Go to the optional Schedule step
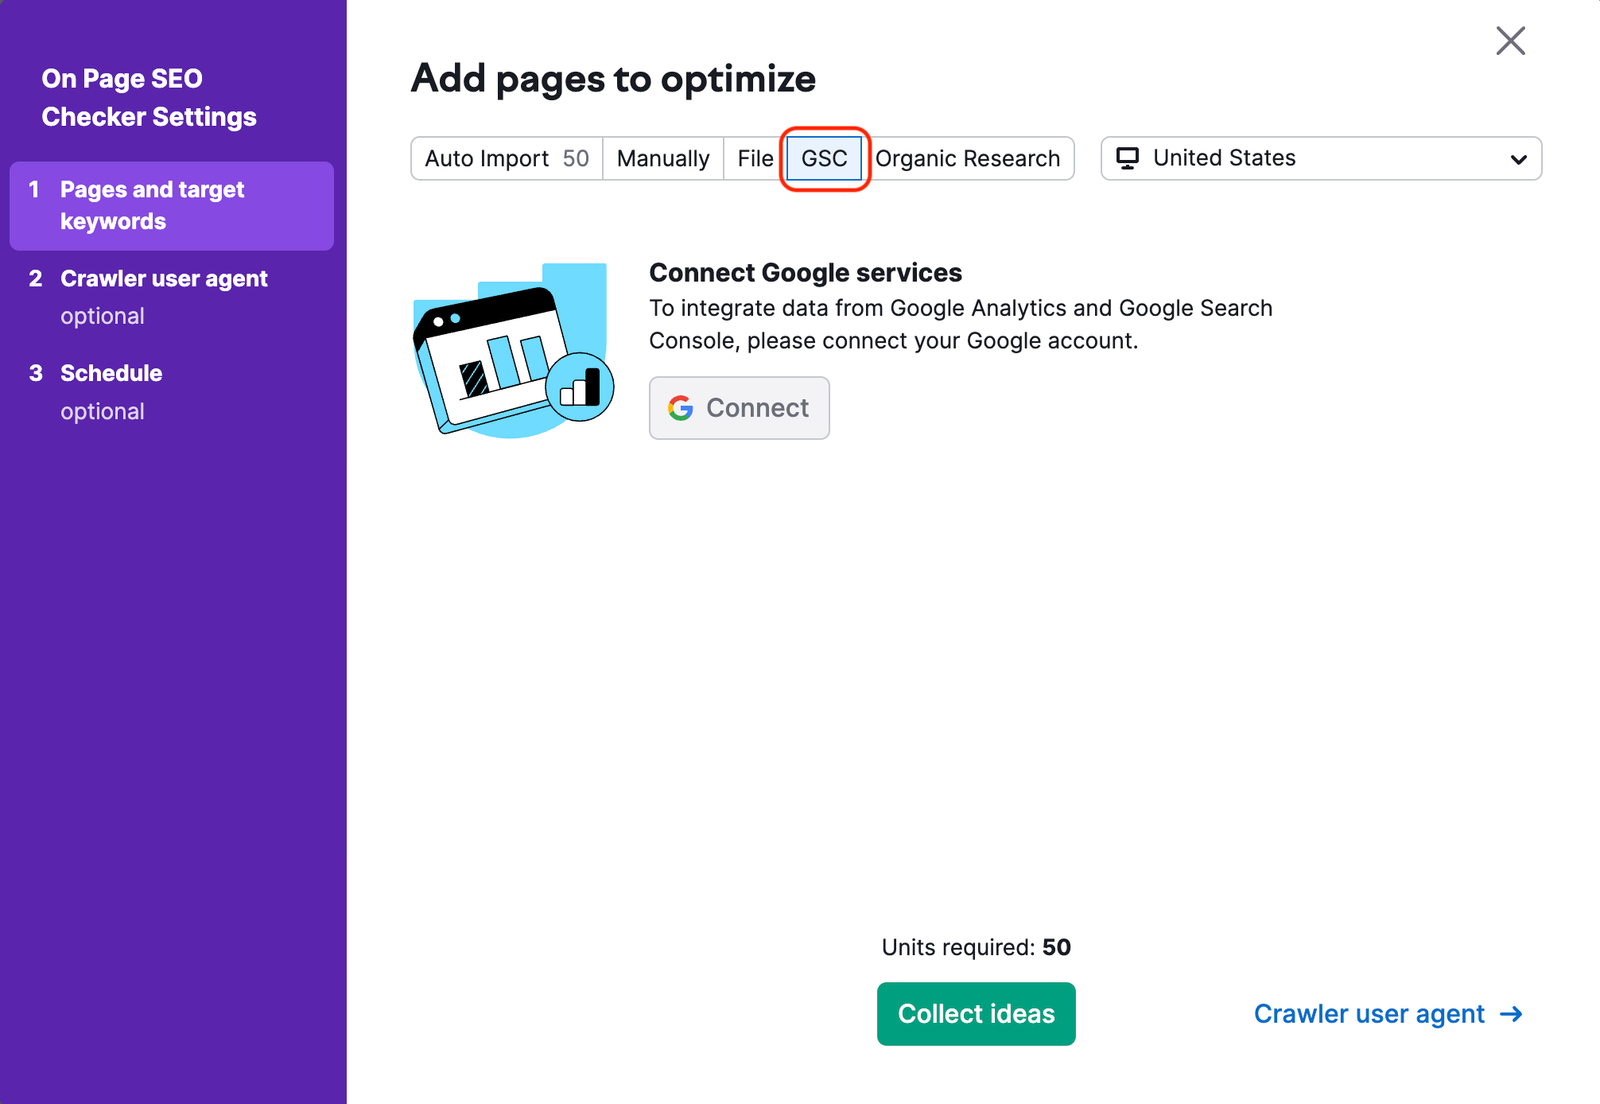This screenshot has width=1600, height=1104. pos(111,373)
